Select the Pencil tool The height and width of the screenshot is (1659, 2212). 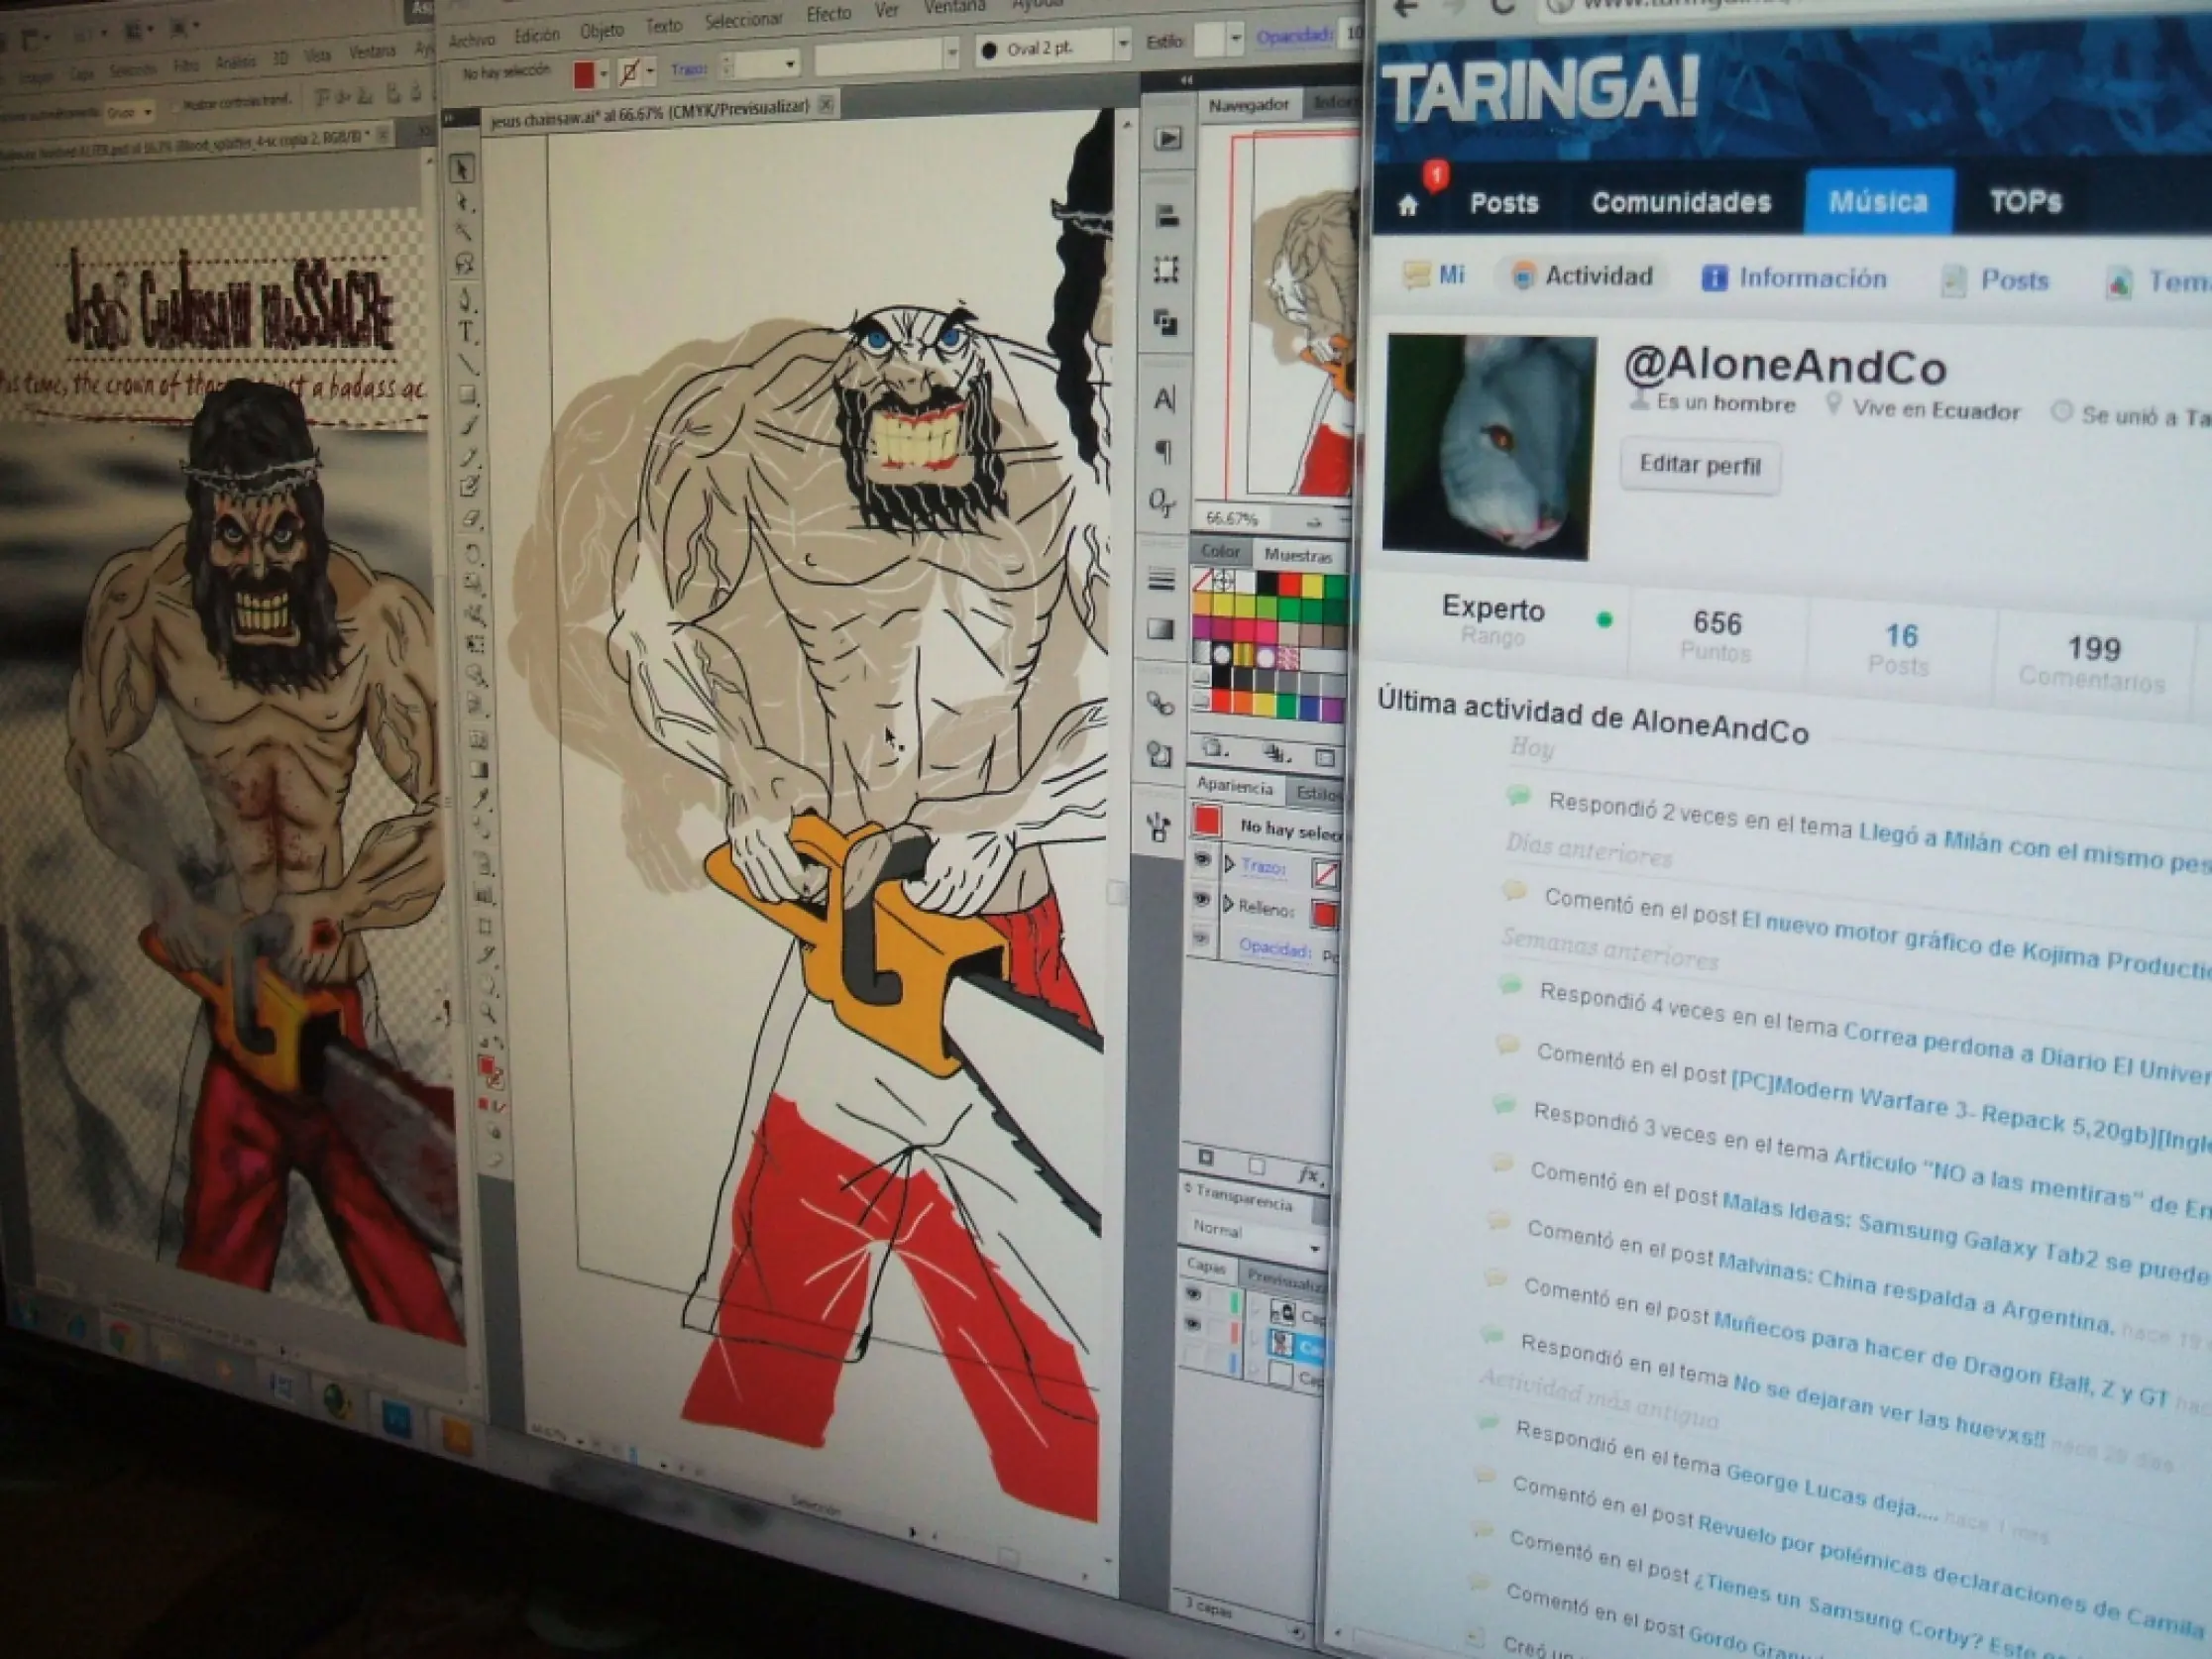(x=470, y=456)
